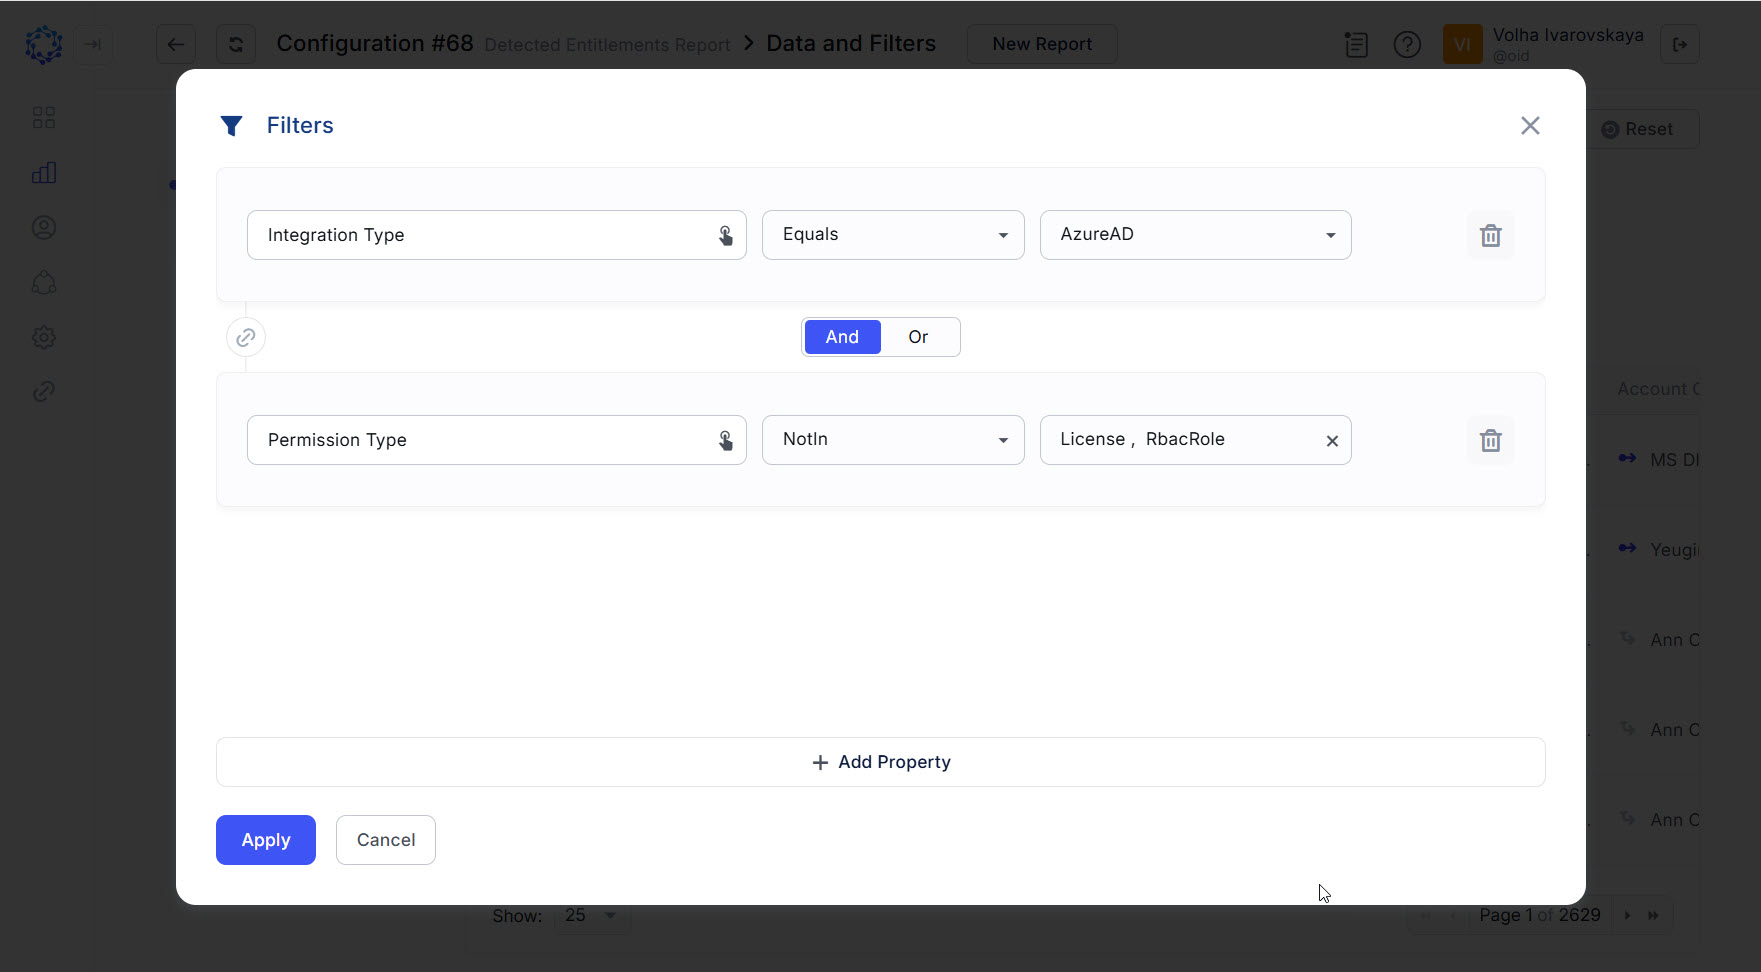This screenshot has width=1761, height=972.
Task: Click the Configuration #68 title
Action: (374, 43)
